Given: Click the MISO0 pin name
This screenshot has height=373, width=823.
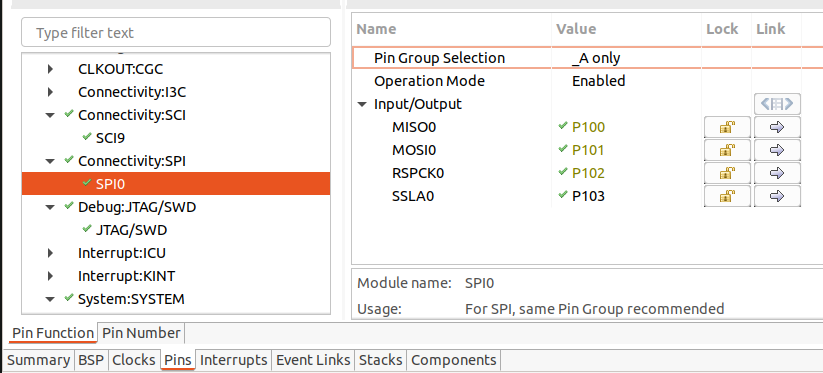Looking at the screenshot, I should pos(414,127).
